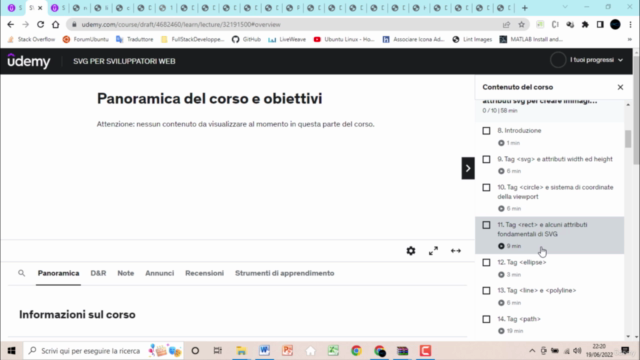Open search via the magnifier beside Panoramica
This screenshot has width=640, height=360.
coord(22,273)
